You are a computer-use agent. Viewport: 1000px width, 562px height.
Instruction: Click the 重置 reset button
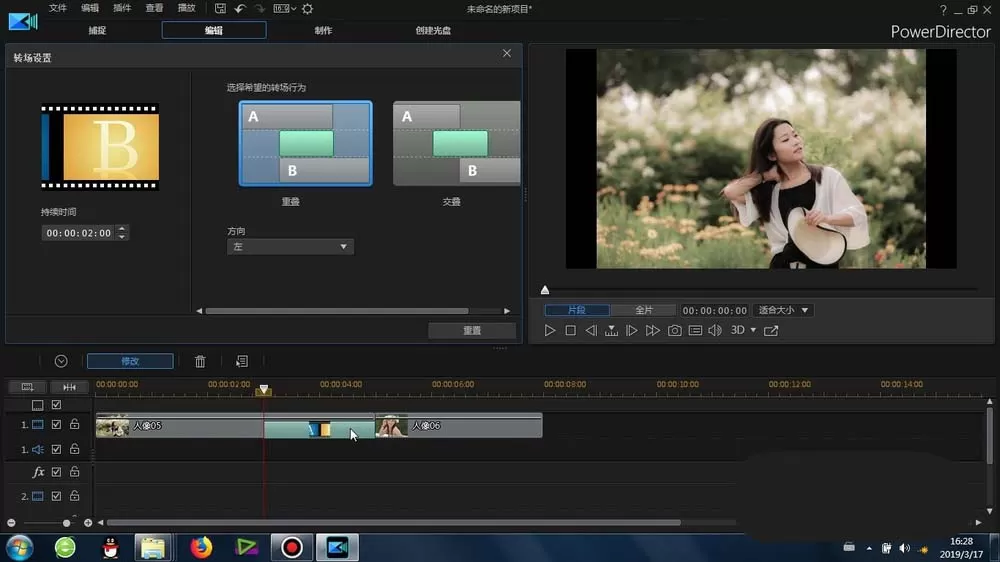click(x=472, y=330)
